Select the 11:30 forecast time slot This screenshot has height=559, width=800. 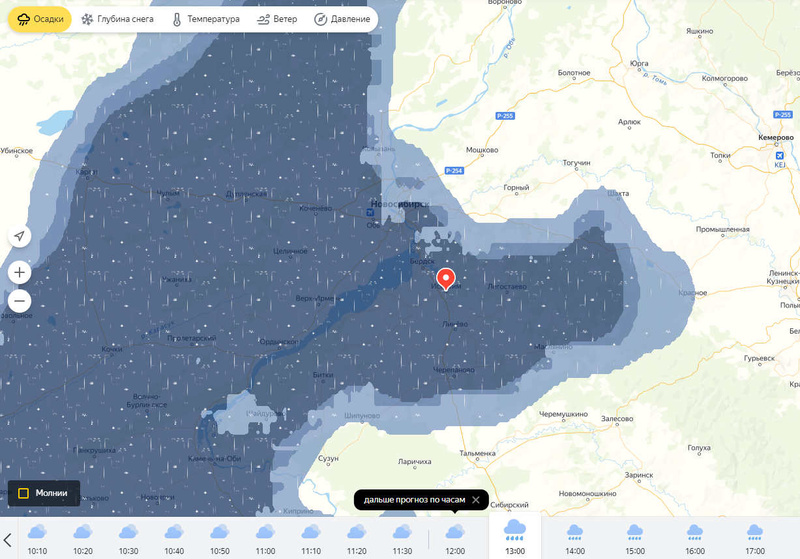pos(402,536)
